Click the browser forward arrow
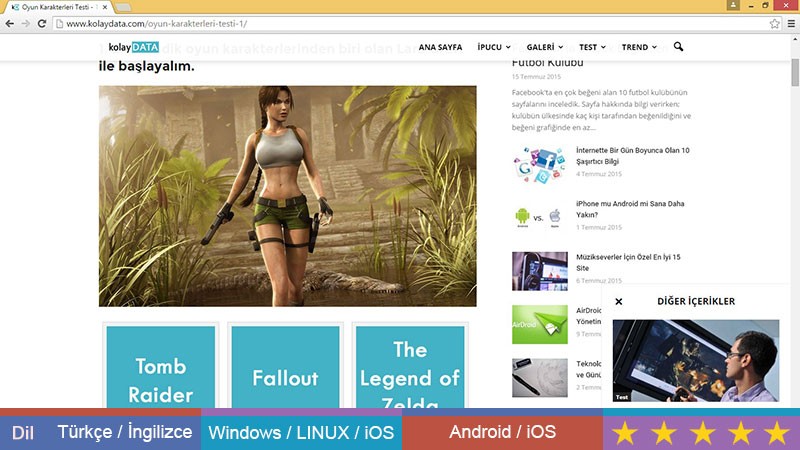This screenshot has height=450, width=800. point(26,23)
